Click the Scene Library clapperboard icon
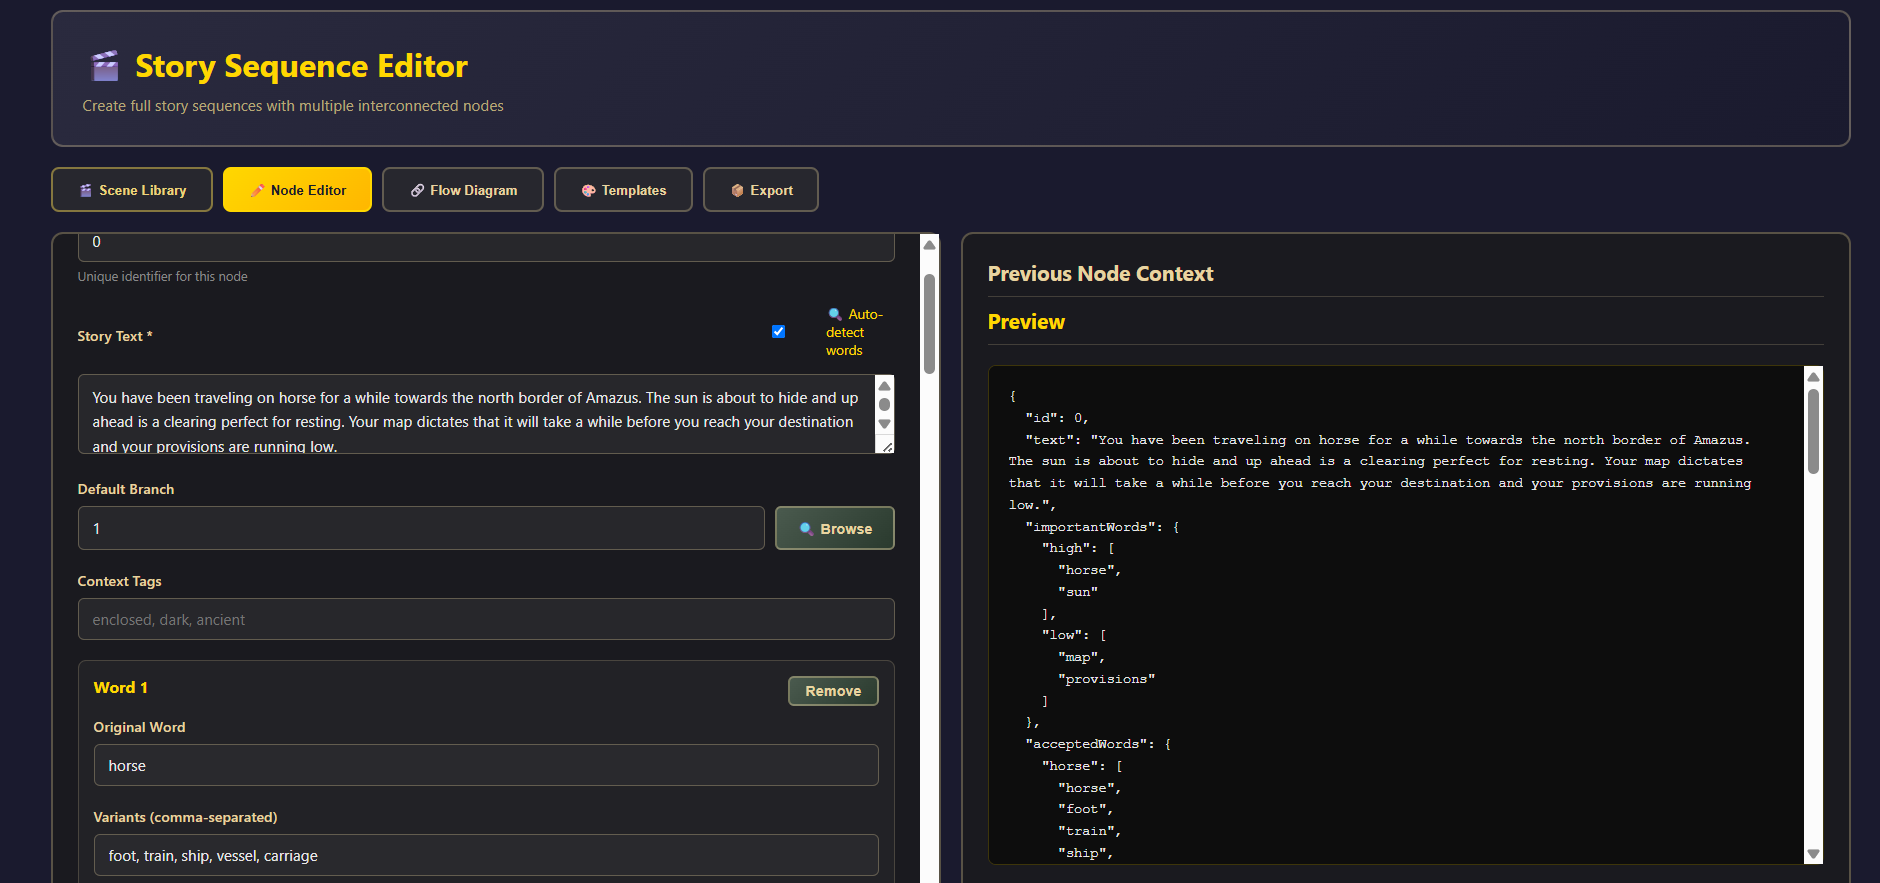The width and height of the screenshot is (1880, 883). coord(86,190)
